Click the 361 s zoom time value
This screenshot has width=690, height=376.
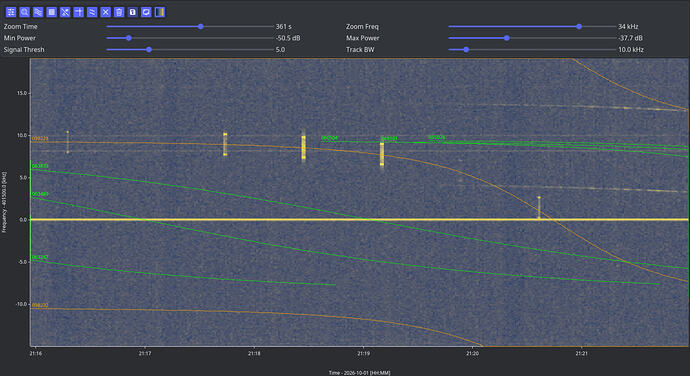point(283,26)
